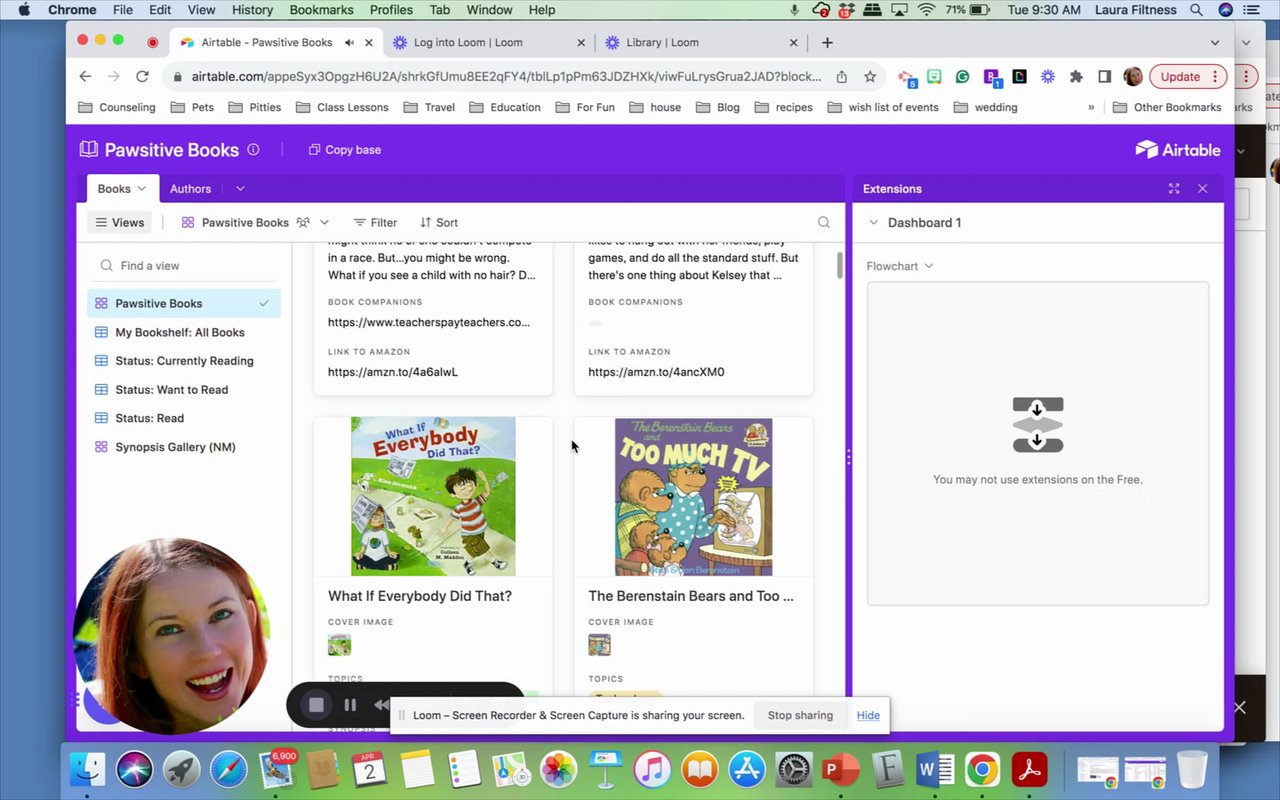
Task: Open Safari from the Dock
Action: pyautogui.click(x=228, y=769)
